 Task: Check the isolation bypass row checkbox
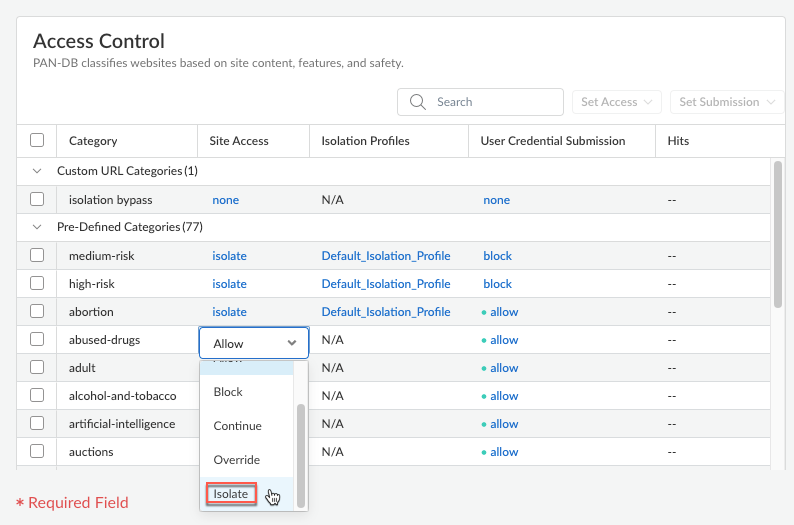click(x=37, y=200)
